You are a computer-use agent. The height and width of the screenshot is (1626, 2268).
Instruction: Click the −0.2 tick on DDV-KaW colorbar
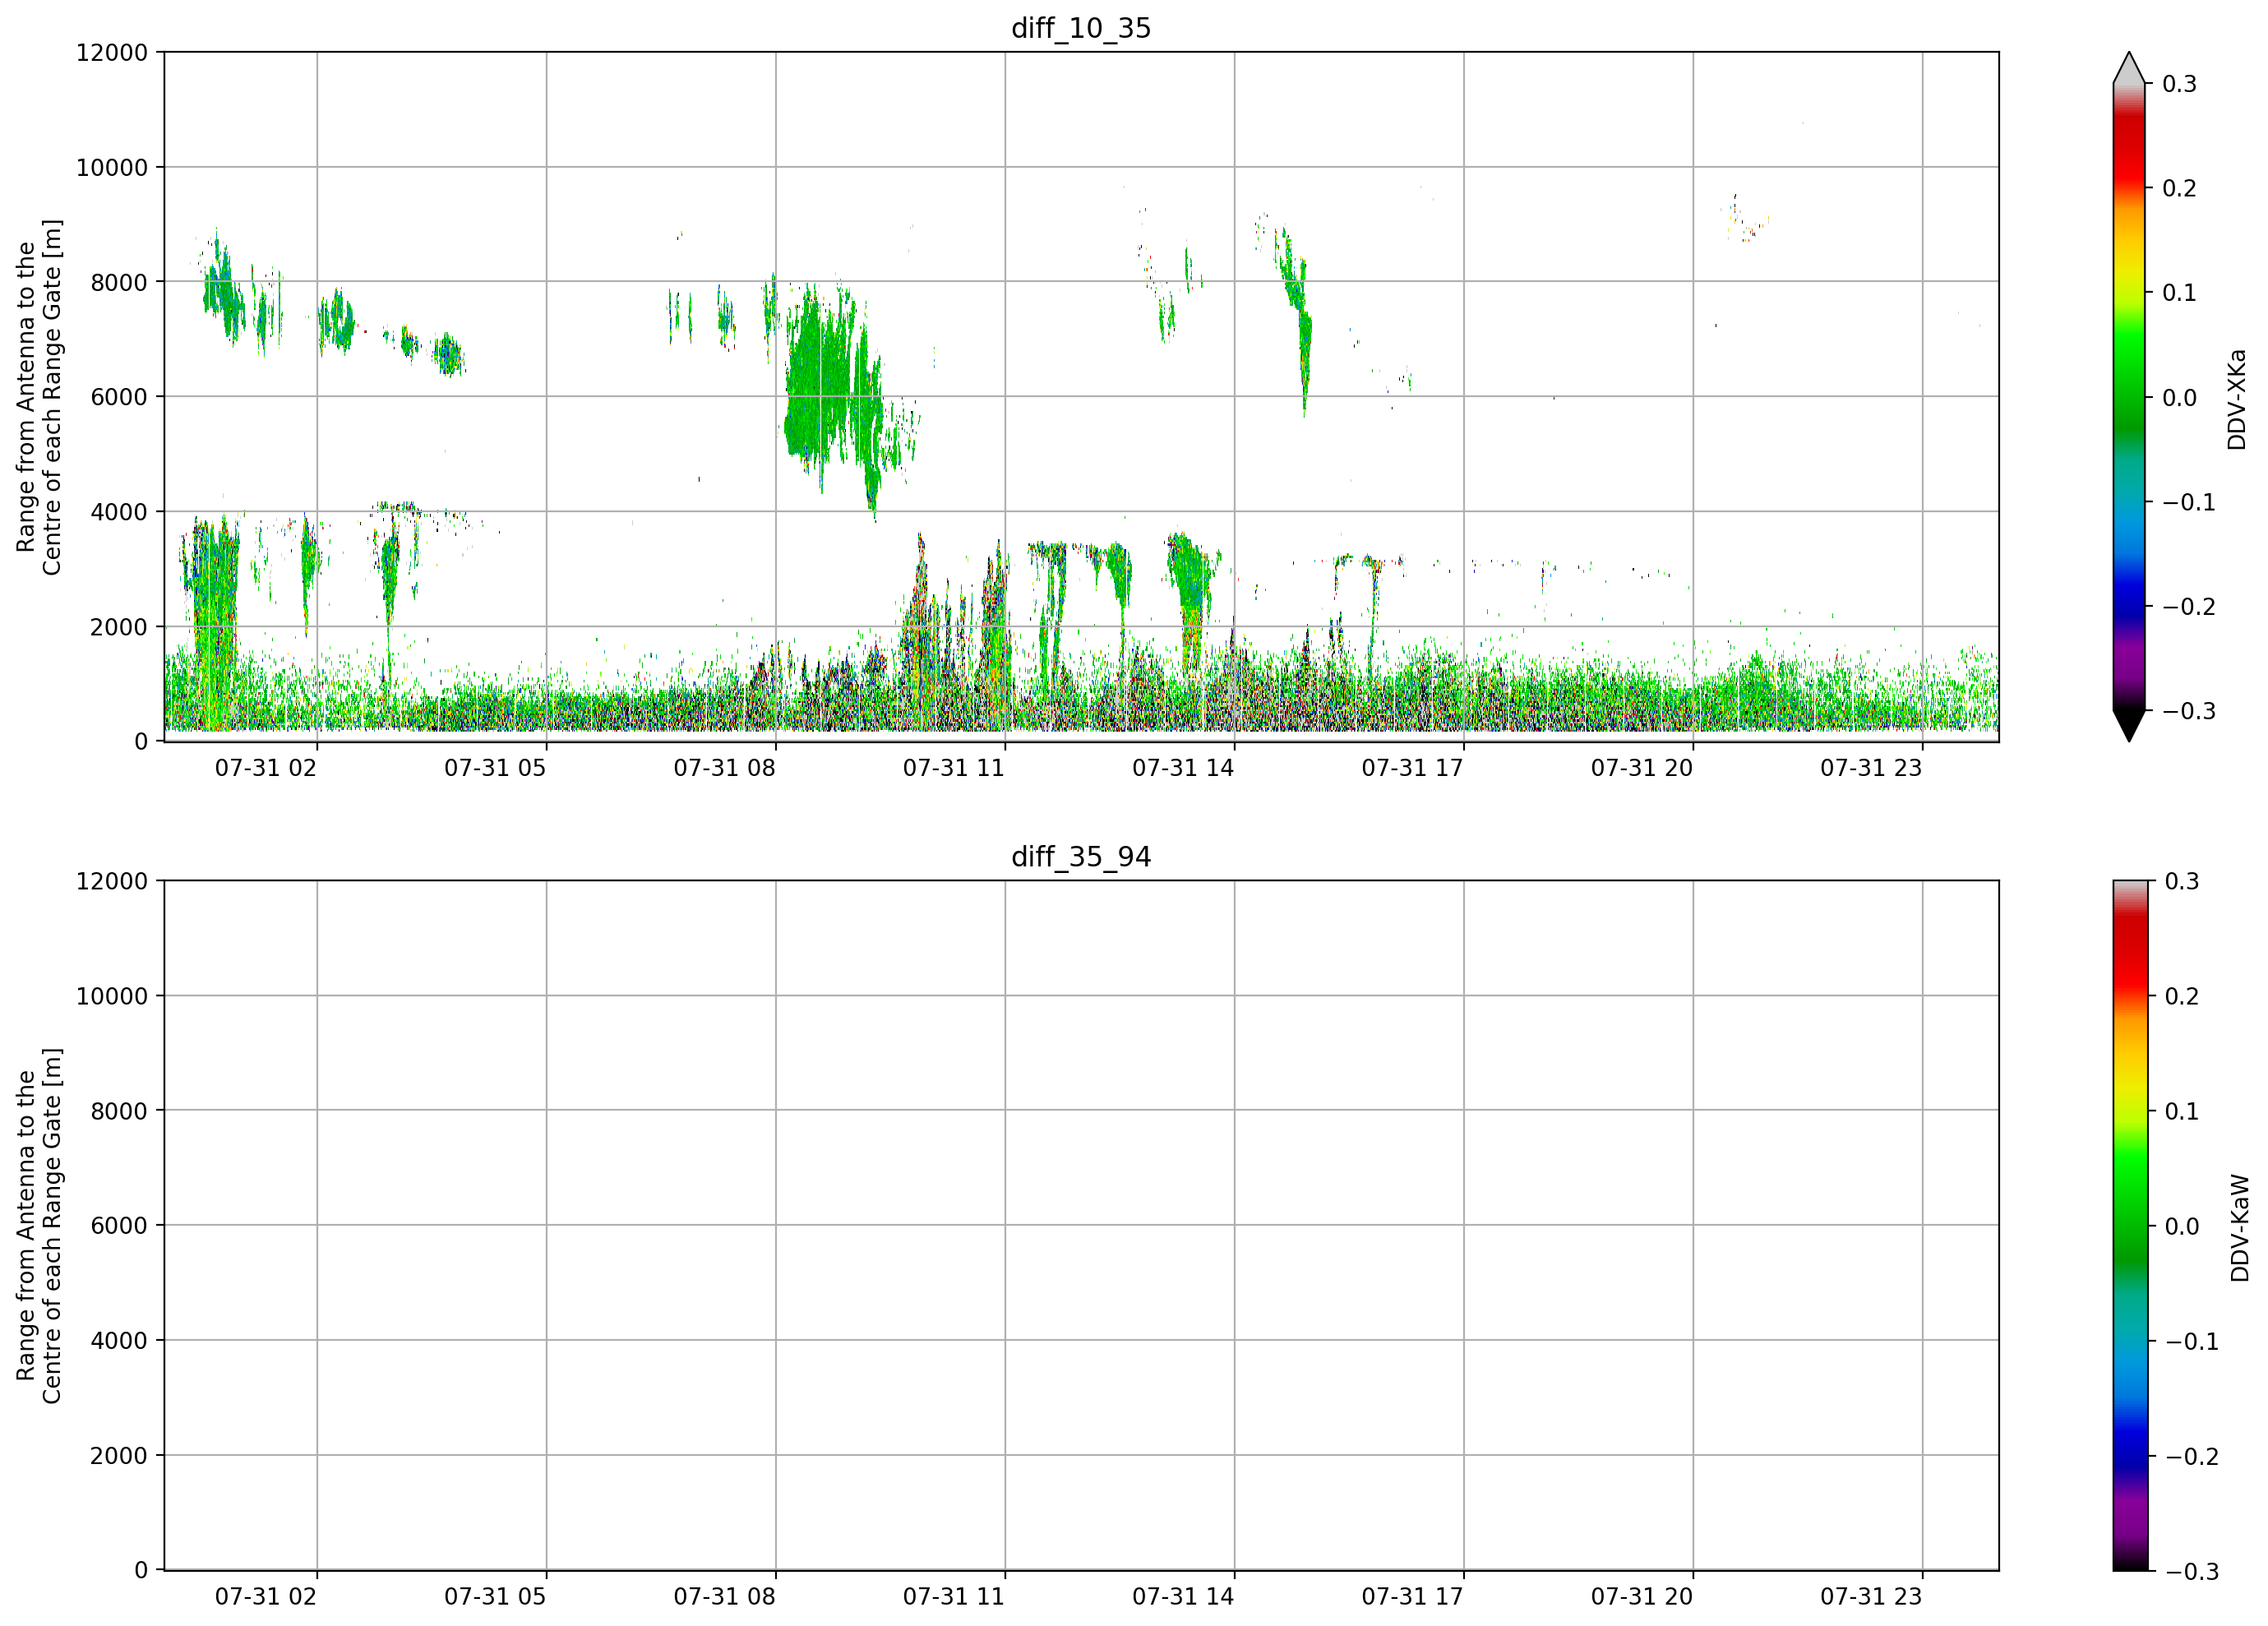[2191, 1457]
